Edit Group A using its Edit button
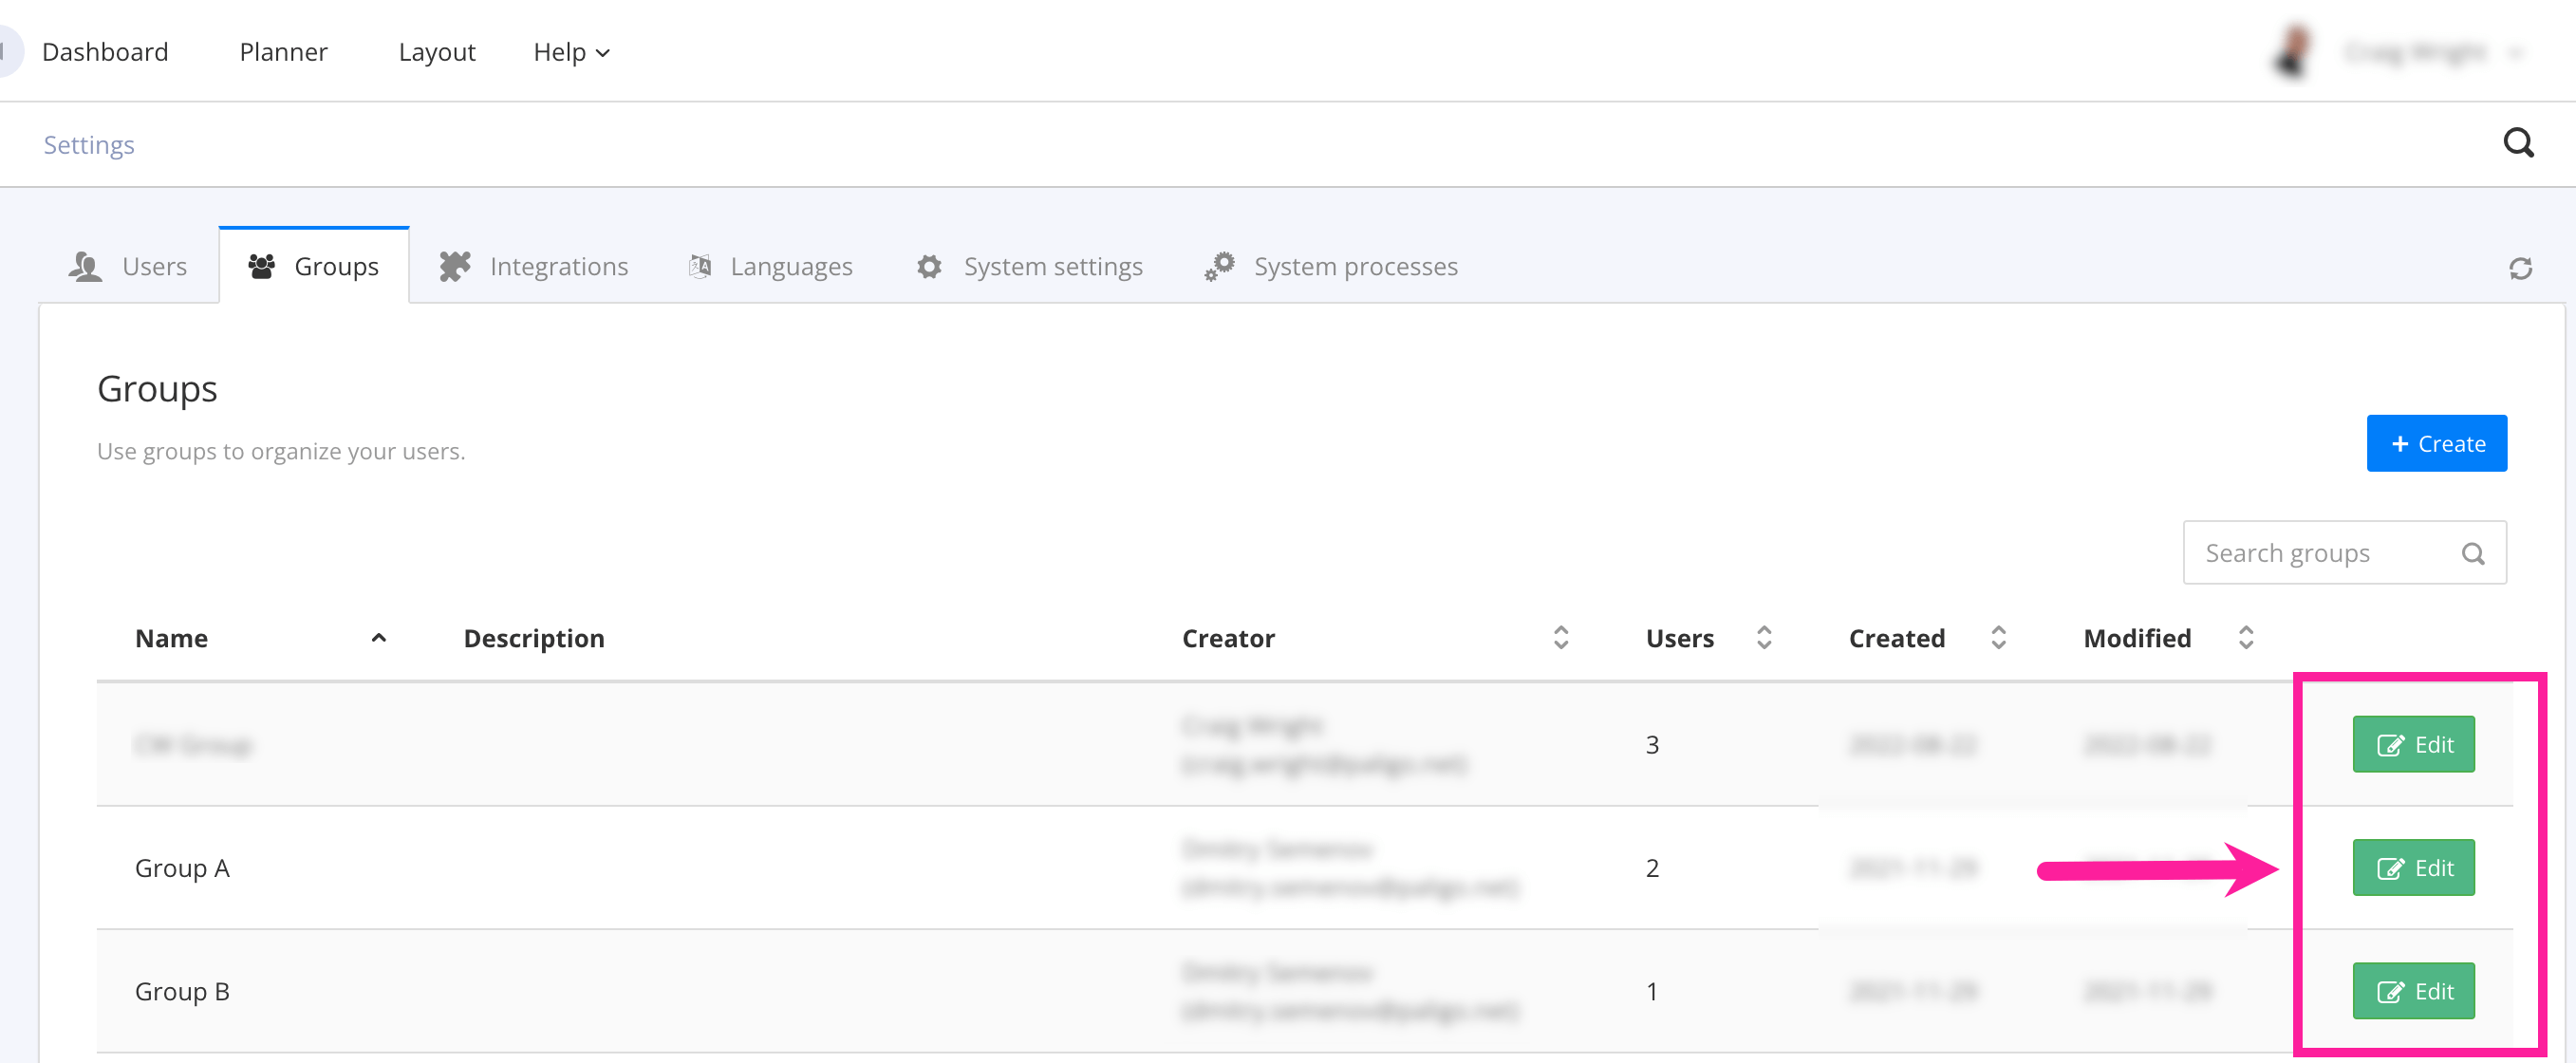Screen dimensions: 2576x1063 [x=2413, y=867]
